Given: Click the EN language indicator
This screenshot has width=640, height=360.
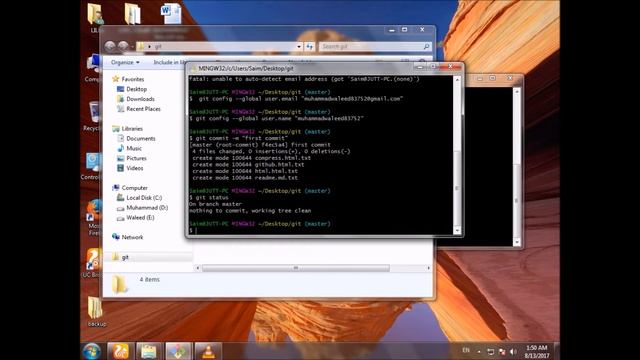Looking at the screenshot, I should coord(466,350).
